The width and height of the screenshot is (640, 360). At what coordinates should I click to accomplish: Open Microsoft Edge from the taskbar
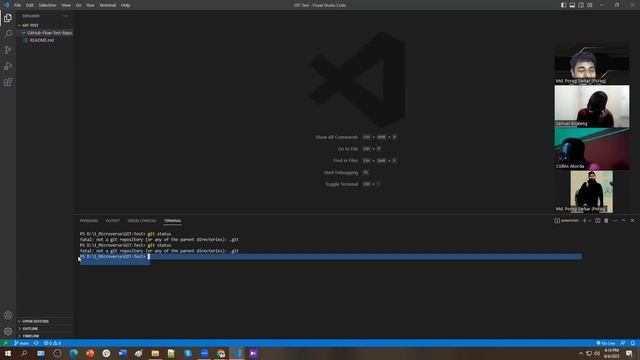pos(73,353)
